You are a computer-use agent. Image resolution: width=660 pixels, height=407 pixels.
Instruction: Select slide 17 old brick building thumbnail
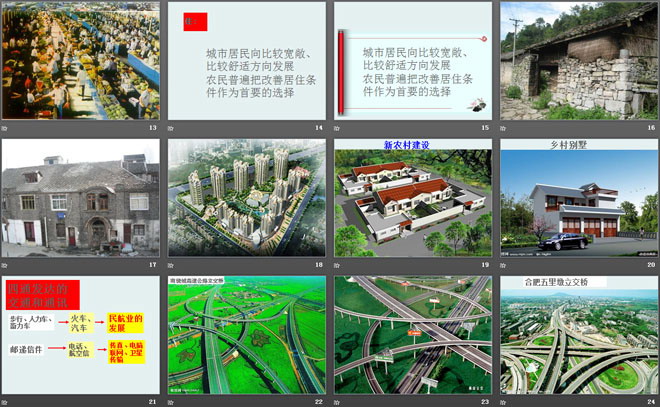point(81,198)
